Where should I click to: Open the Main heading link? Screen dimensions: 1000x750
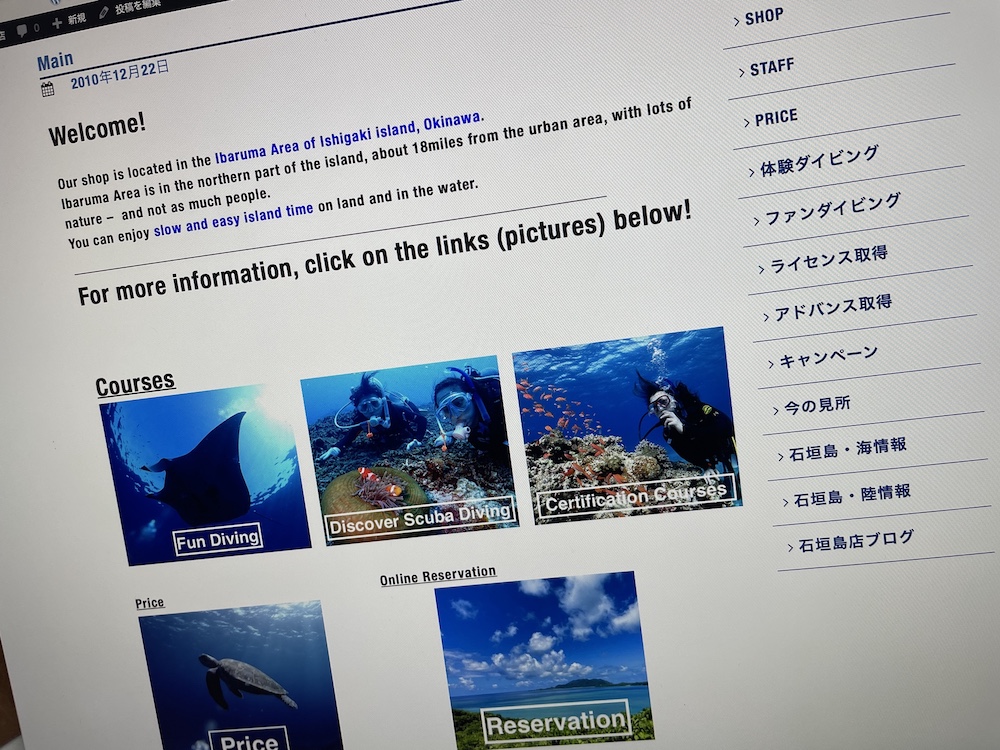point(55,61)
